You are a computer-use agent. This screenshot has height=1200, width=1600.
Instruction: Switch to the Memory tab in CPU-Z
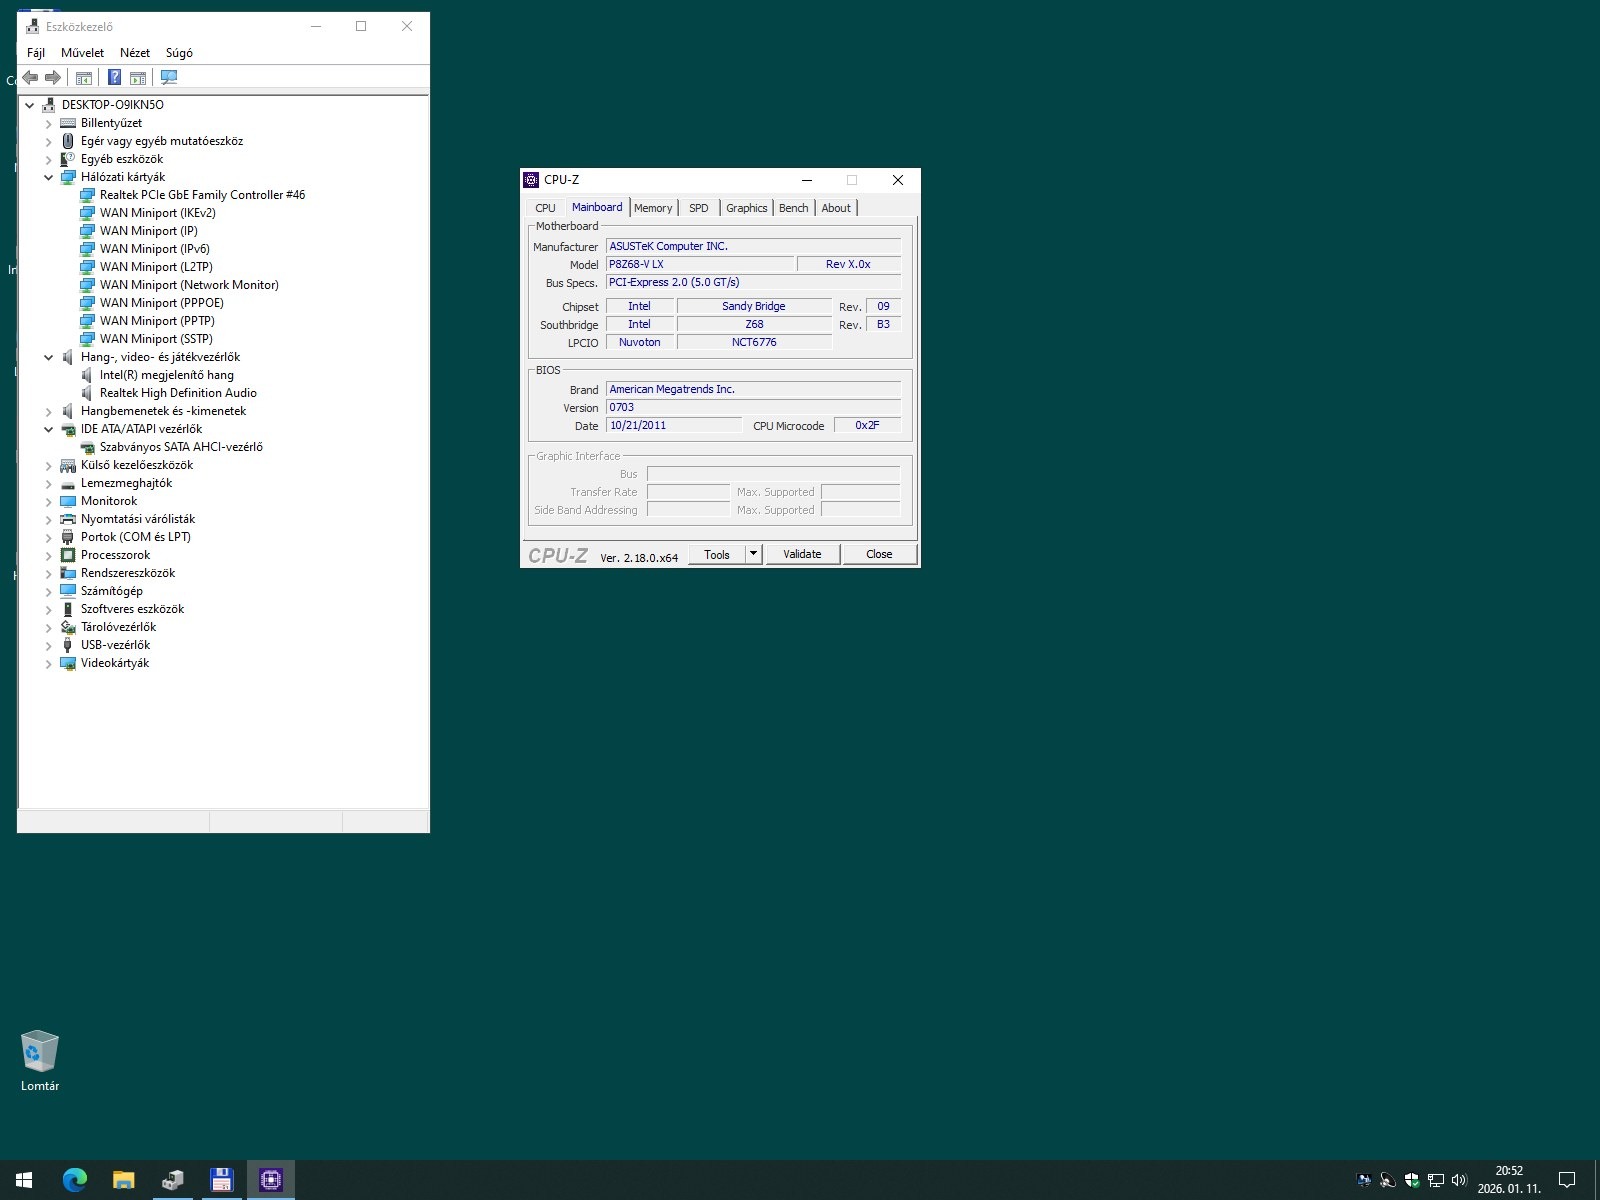coord(653,208)
